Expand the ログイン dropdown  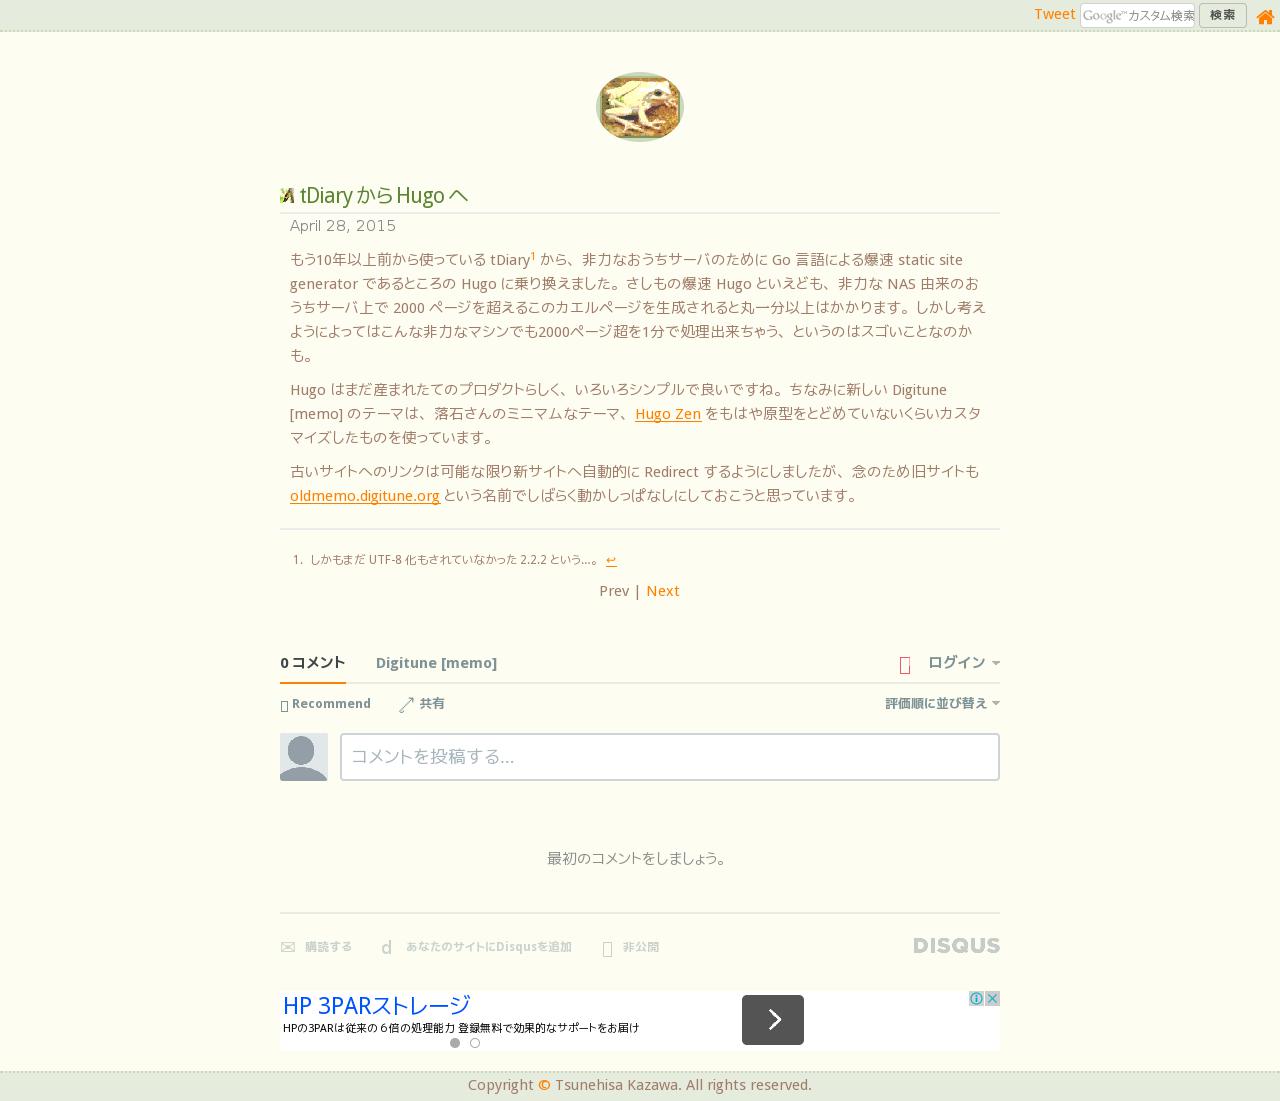coord(964,662)
